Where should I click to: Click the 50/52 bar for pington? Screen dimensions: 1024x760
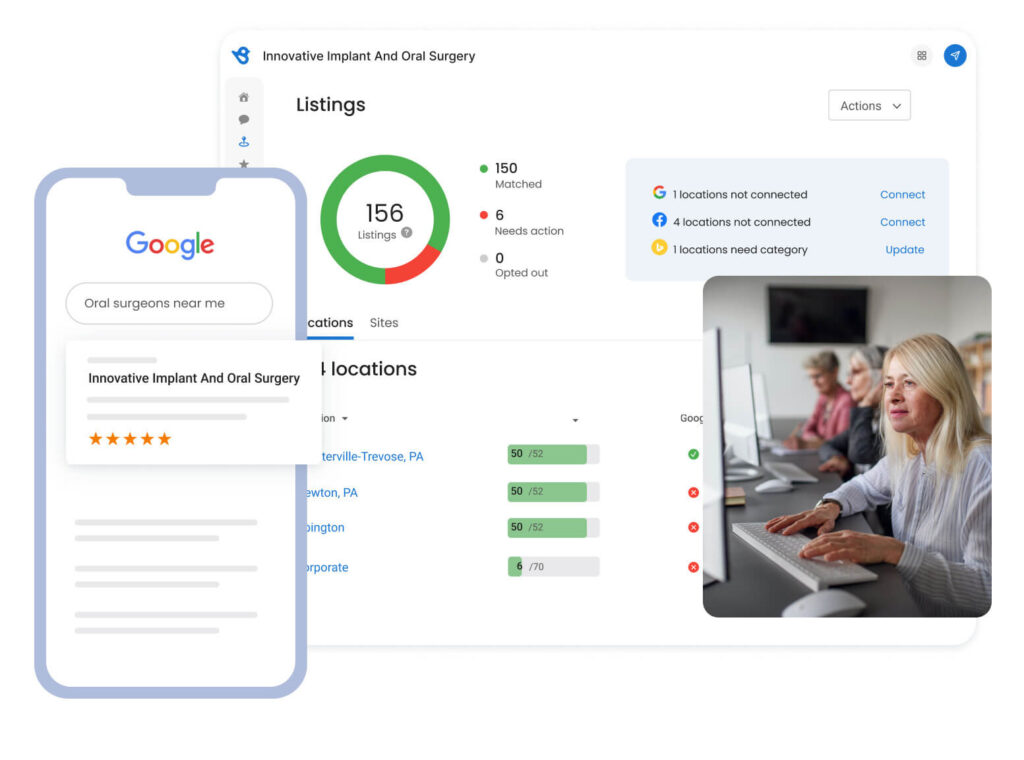coord(553,528)
